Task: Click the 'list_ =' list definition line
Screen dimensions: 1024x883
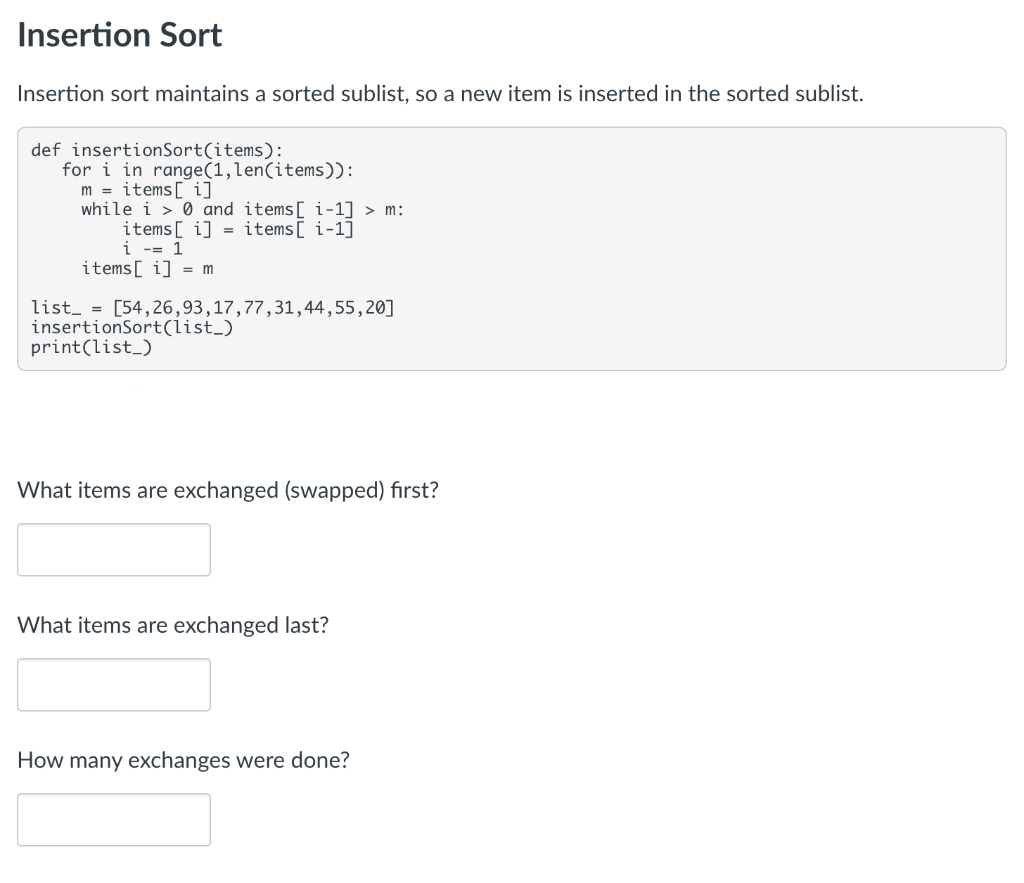Action: point(212,308)
